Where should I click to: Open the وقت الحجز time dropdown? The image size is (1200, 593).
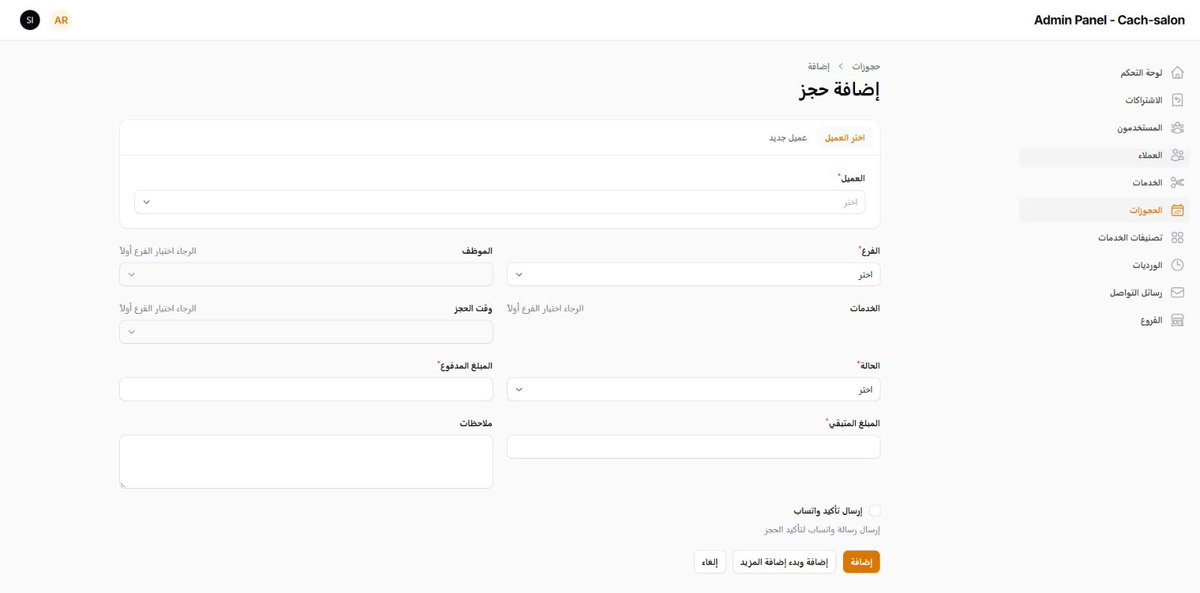coord(306,332)
